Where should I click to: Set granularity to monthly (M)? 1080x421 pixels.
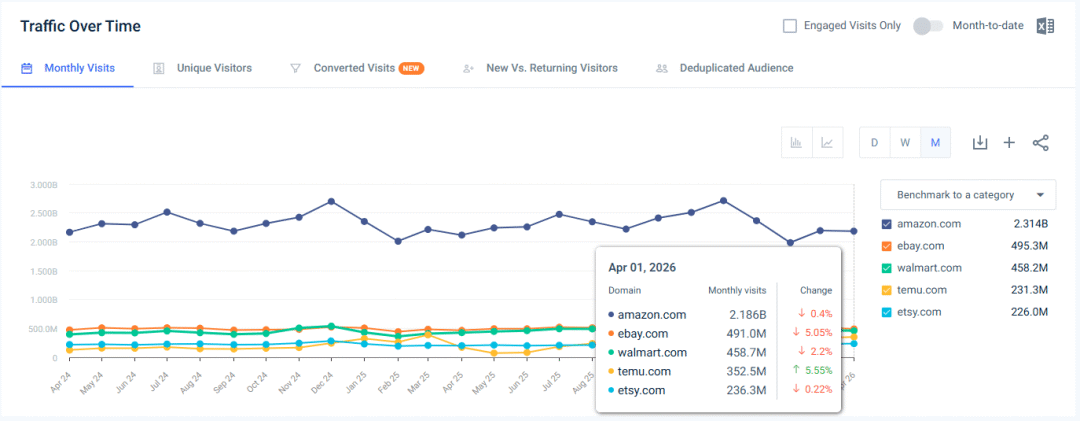[x=935, y=143]
